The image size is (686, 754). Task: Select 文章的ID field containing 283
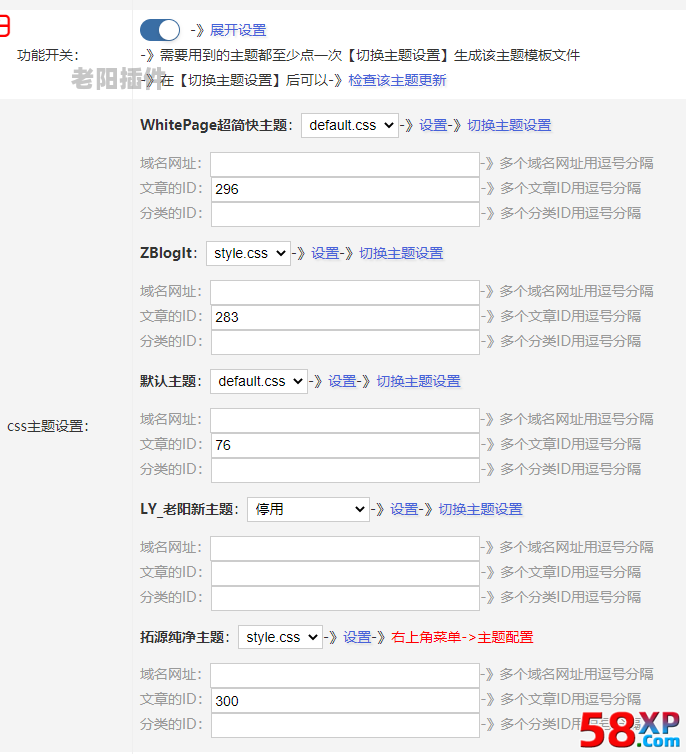click(345, 316)
